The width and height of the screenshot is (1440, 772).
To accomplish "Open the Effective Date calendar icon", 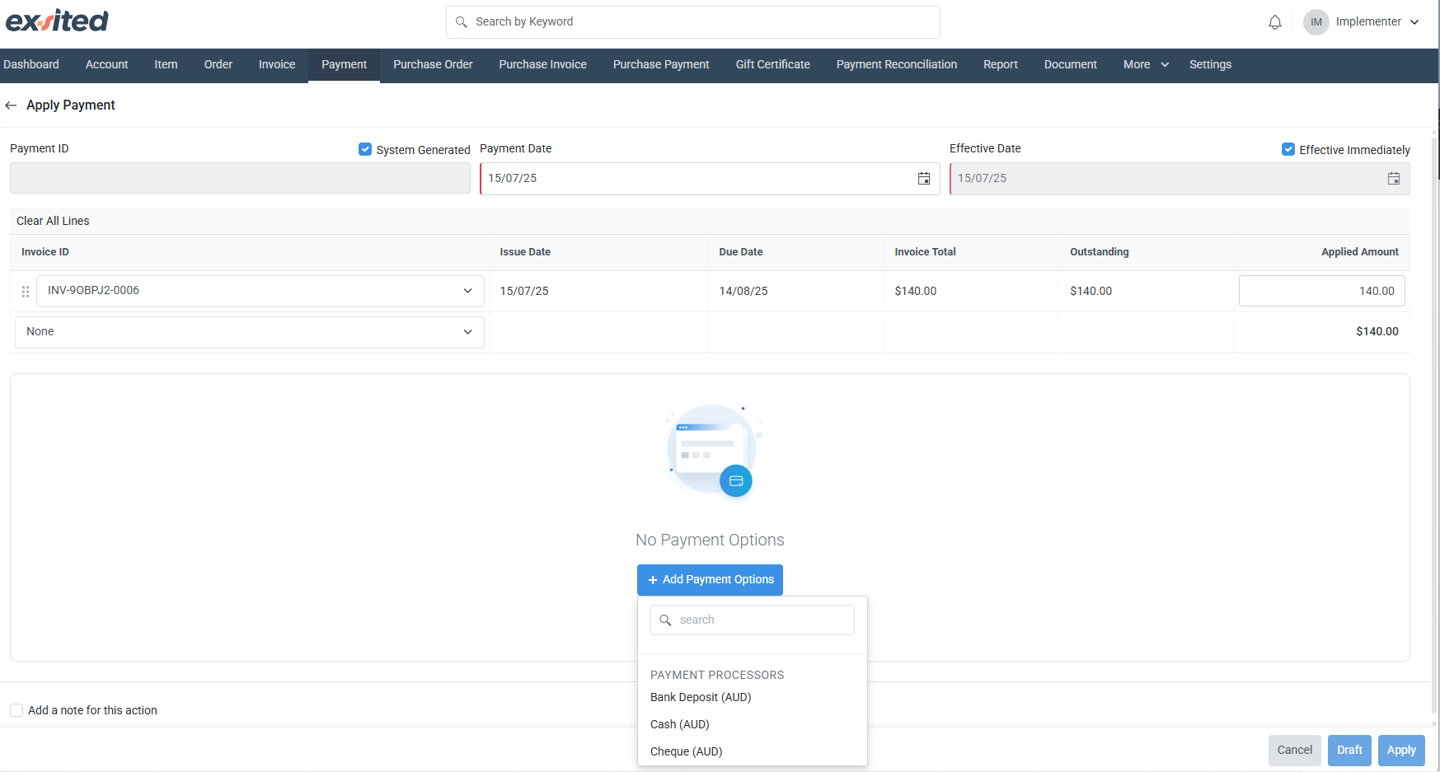I will pos(1393,179).
